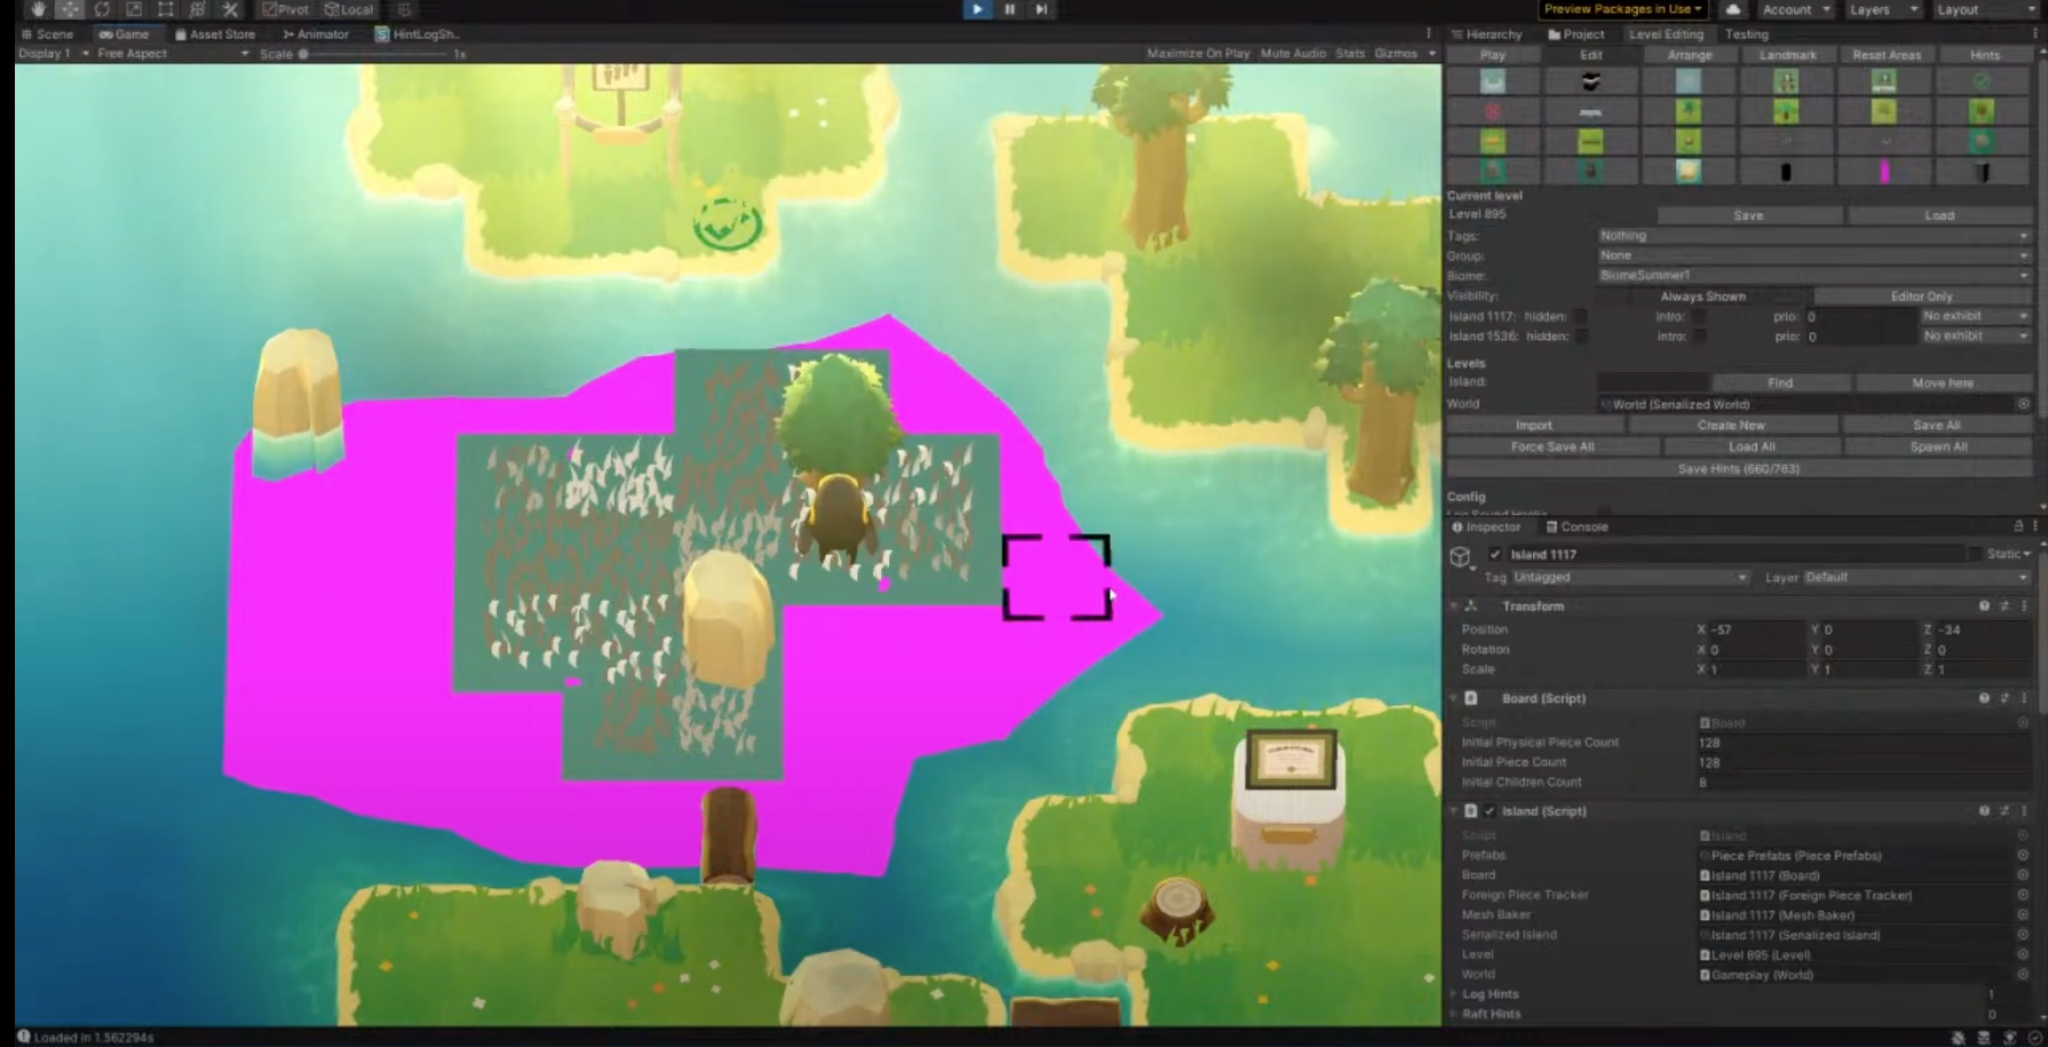
Task: Enable the Static checkbox
Action: pos(1975,554)
